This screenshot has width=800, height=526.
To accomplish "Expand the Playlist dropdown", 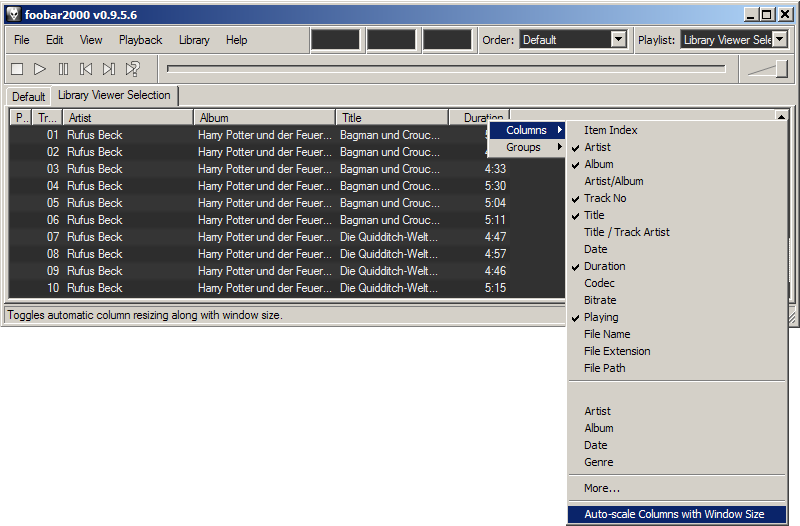I will [780, 39].
